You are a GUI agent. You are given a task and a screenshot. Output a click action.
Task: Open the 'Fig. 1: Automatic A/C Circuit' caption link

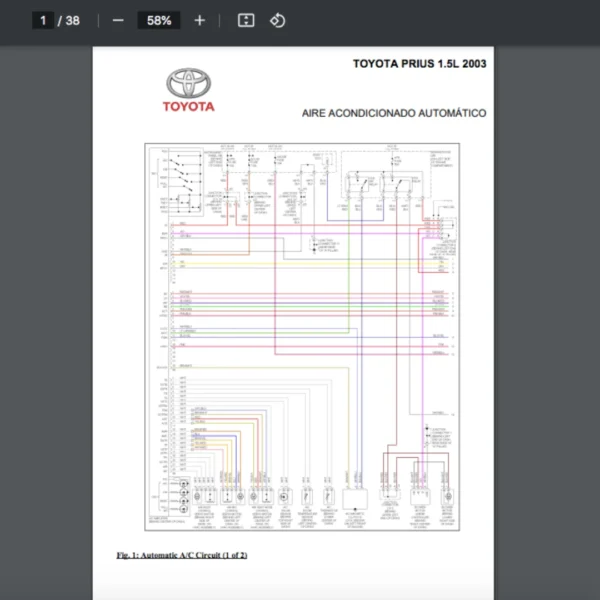182,555
